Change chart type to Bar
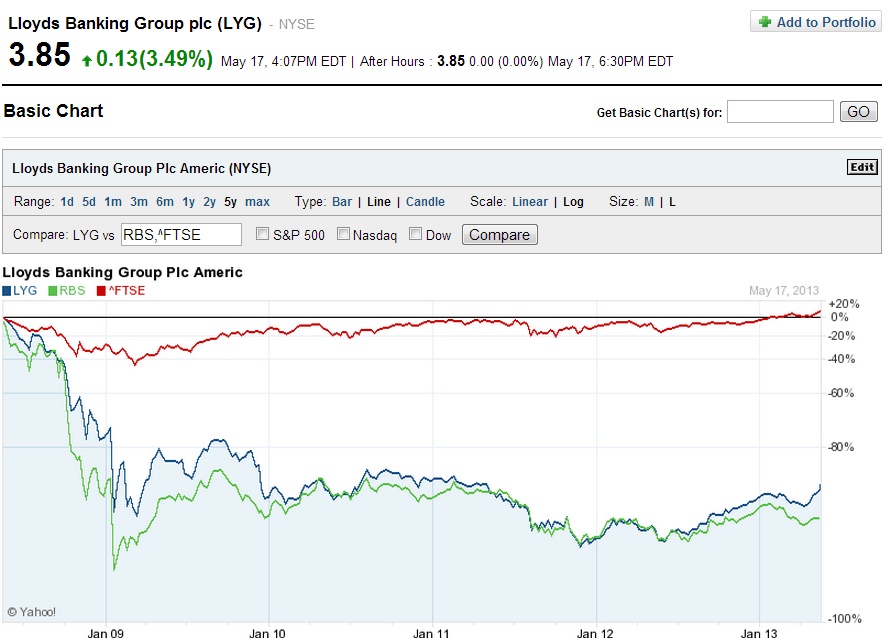The image size is (888, 638). [342, 202]
